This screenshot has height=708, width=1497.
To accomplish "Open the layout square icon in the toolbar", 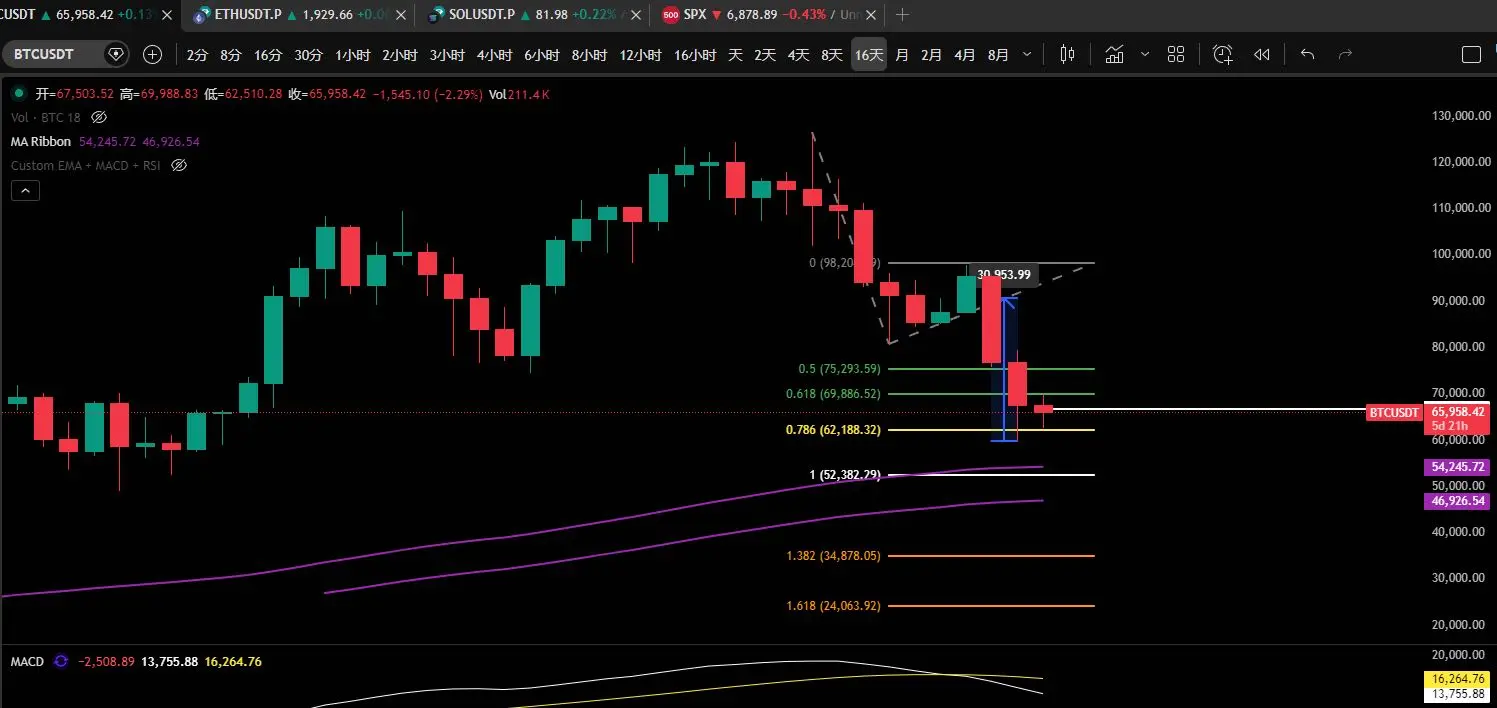I will click(x=1471, y=55).
